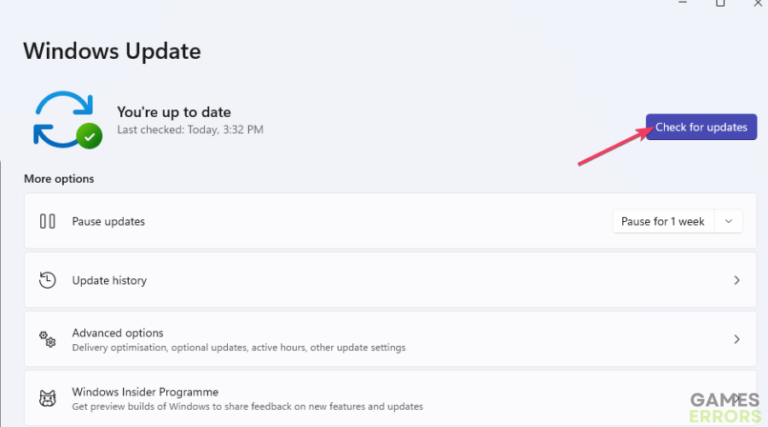768x427 pixels.
Task: Select Pause for 1 week
Action: pos(662,221)
